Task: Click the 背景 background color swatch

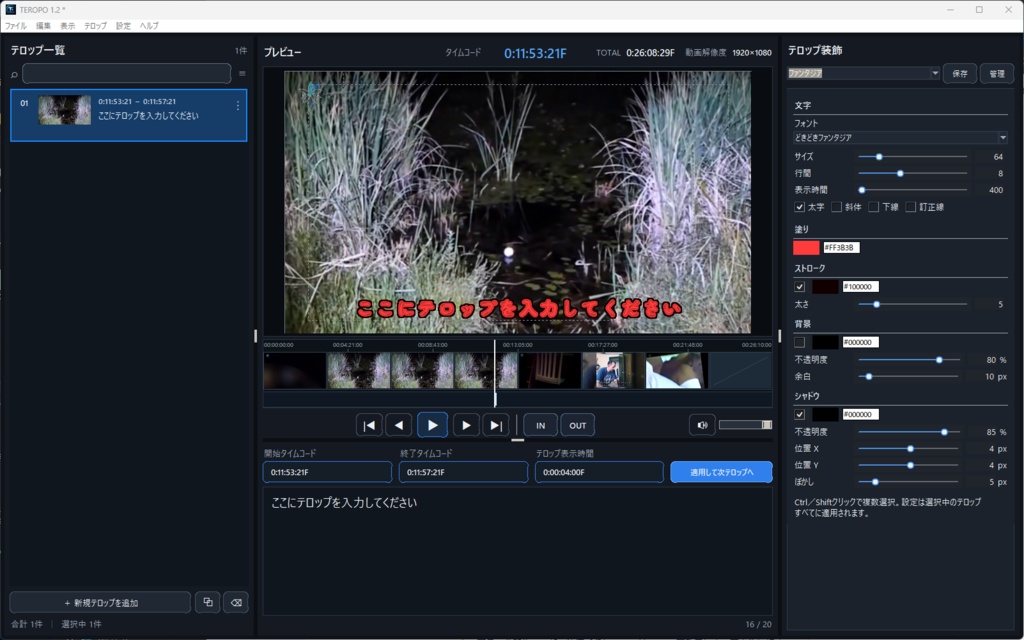Action: pos(825,342)
